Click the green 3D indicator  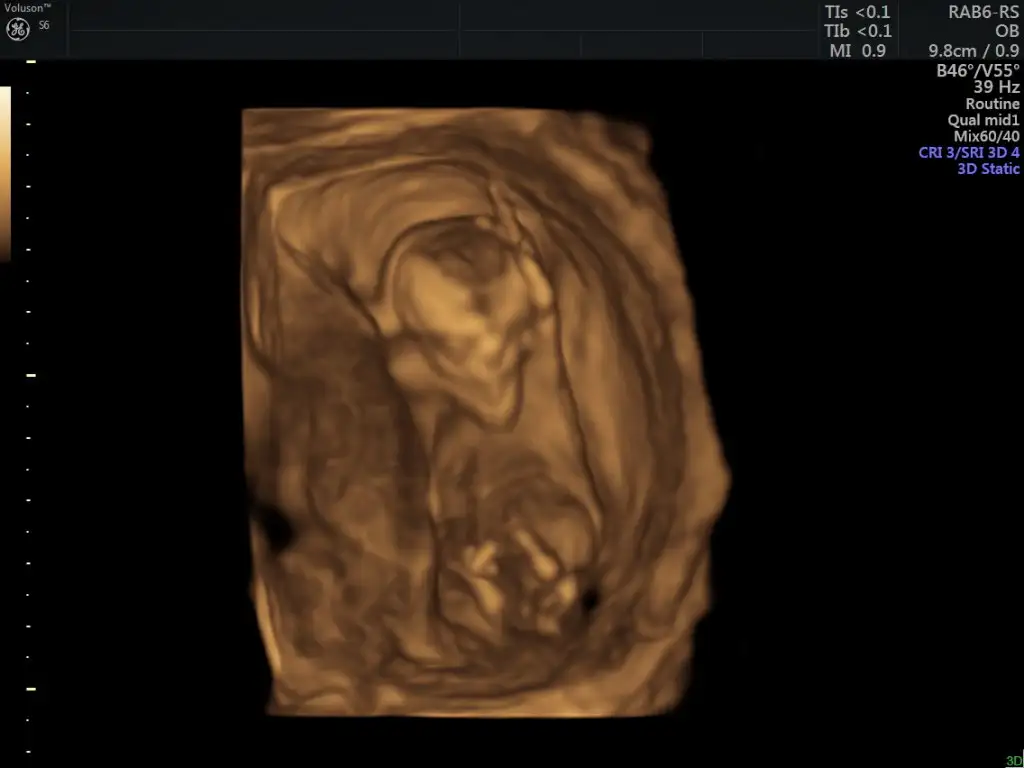tap(1013, 761)
